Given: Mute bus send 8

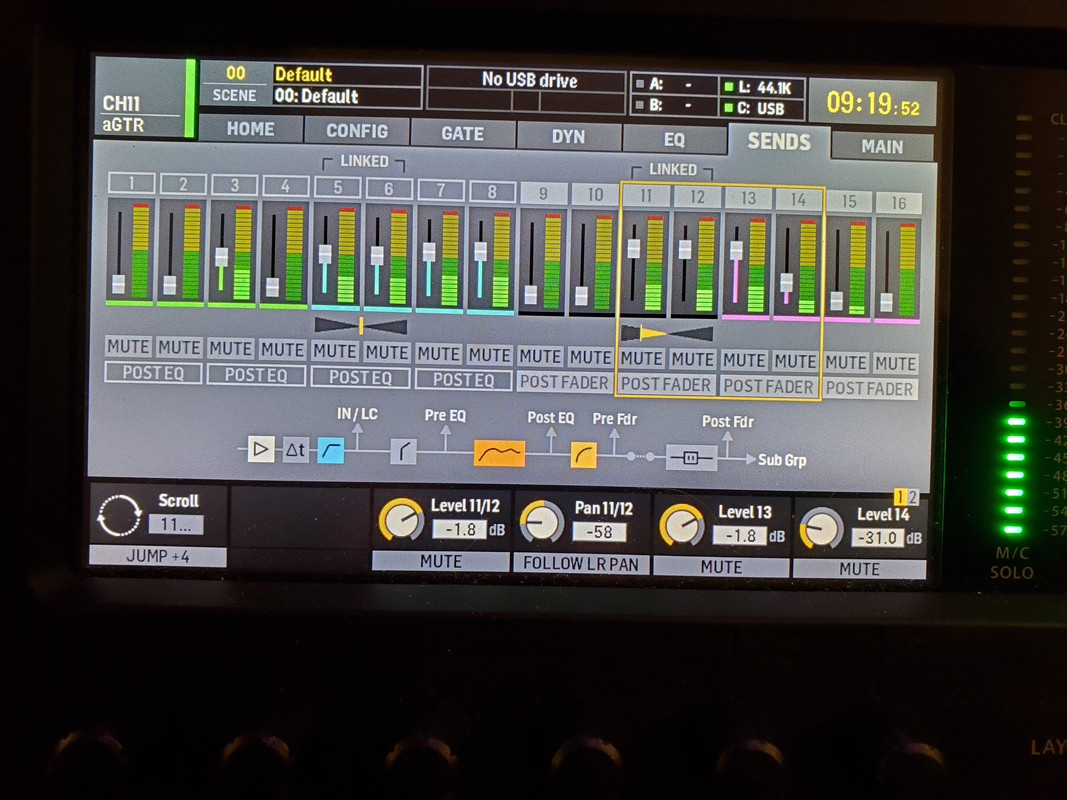Looking at the screenshot, I should point(489,355).
